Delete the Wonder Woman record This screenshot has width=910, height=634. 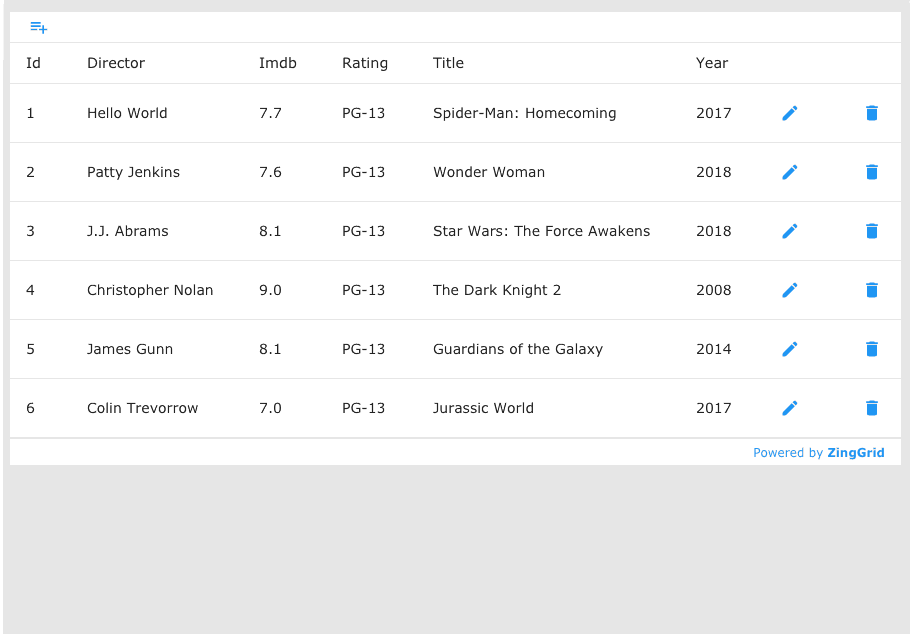[x=871, y=172]
